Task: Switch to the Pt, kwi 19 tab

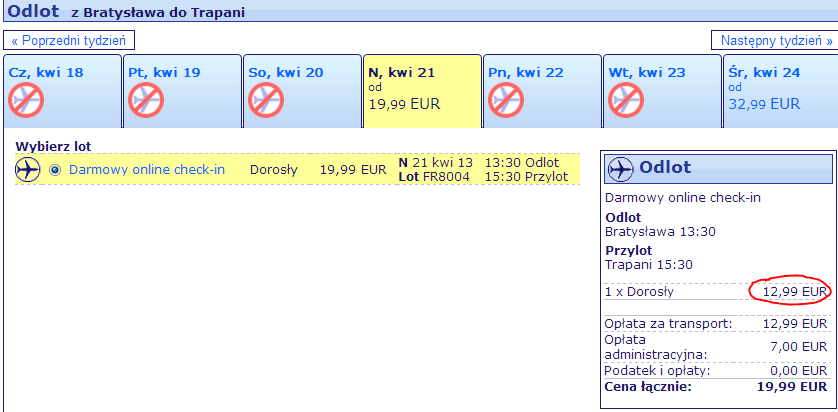Action: point(182,91)
